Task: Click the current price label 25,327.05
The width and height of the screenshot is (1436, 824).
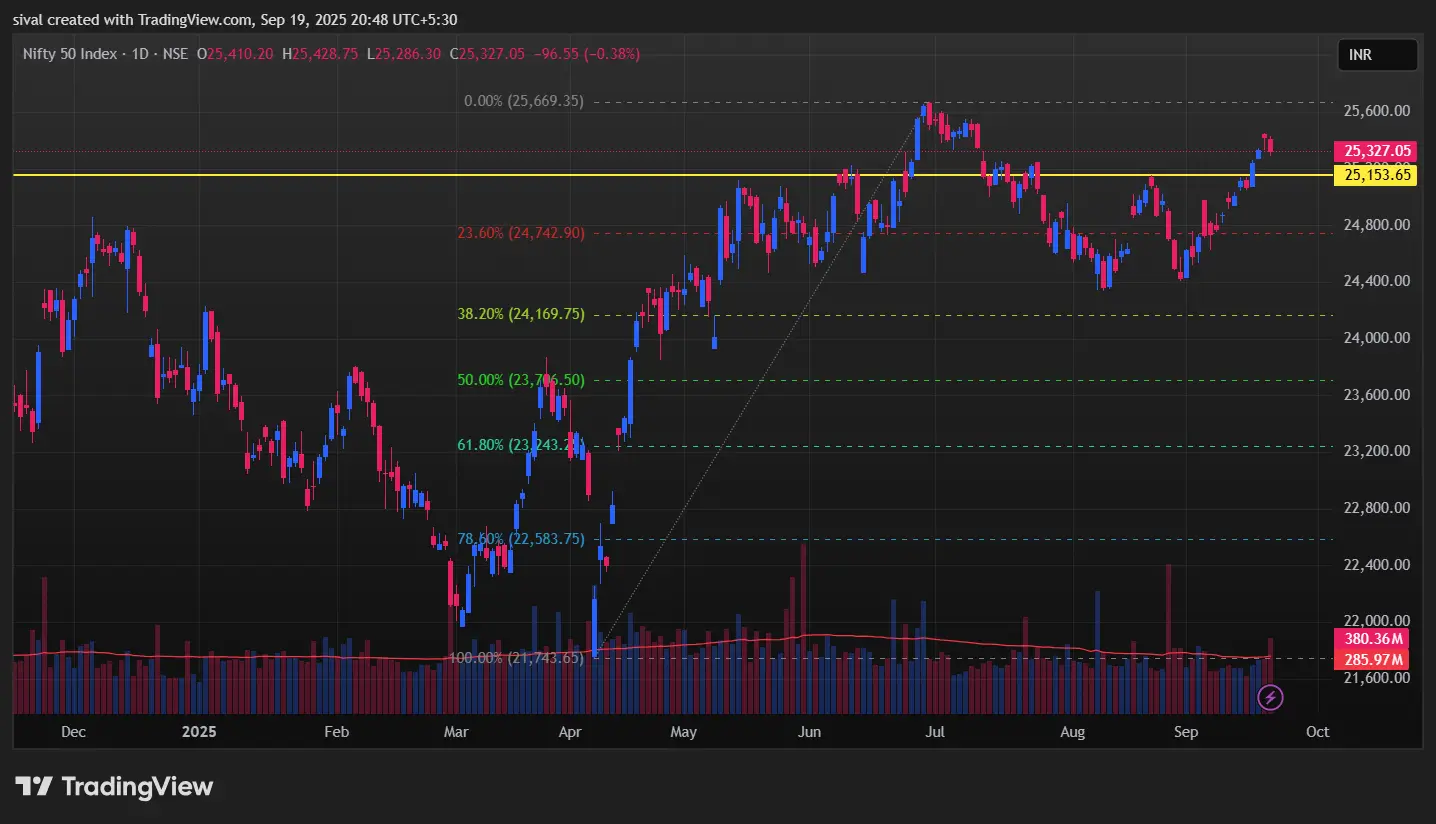Action: [x=1377, y=151]
